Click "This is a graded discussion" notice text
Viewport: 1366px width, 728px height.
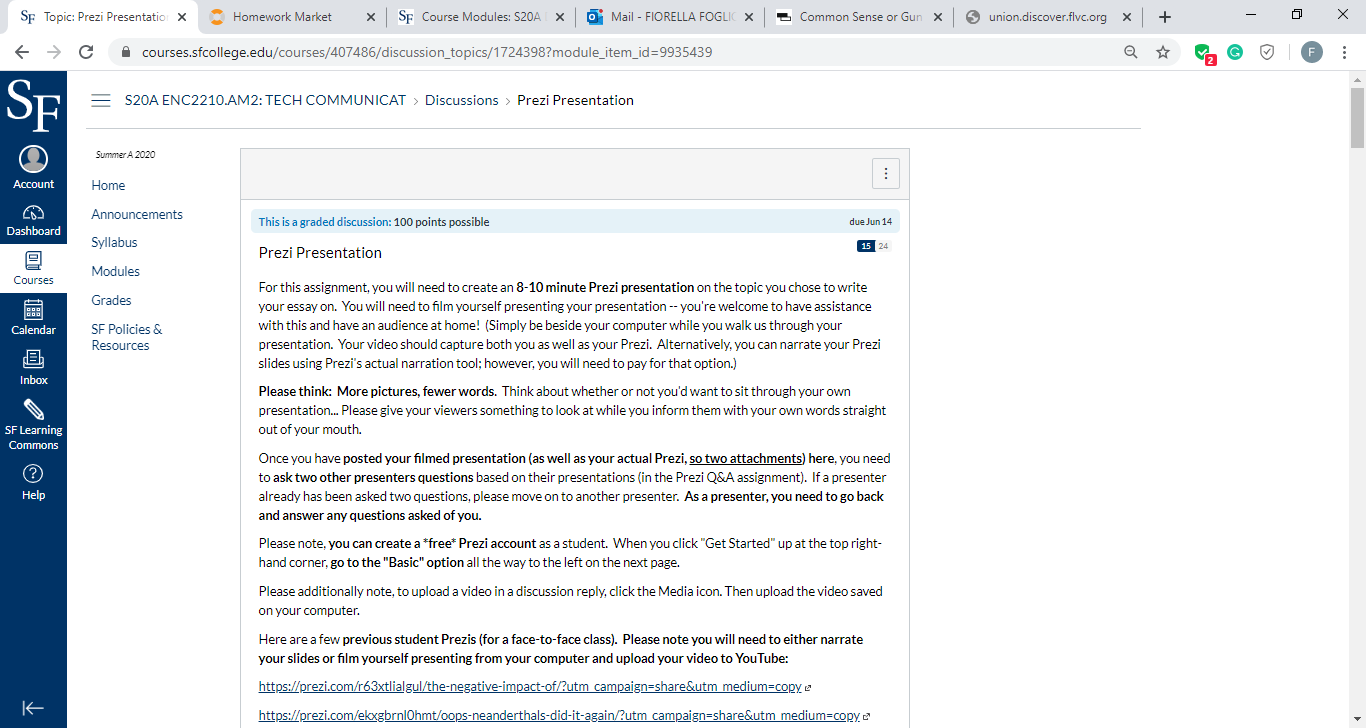click(323, 222)
